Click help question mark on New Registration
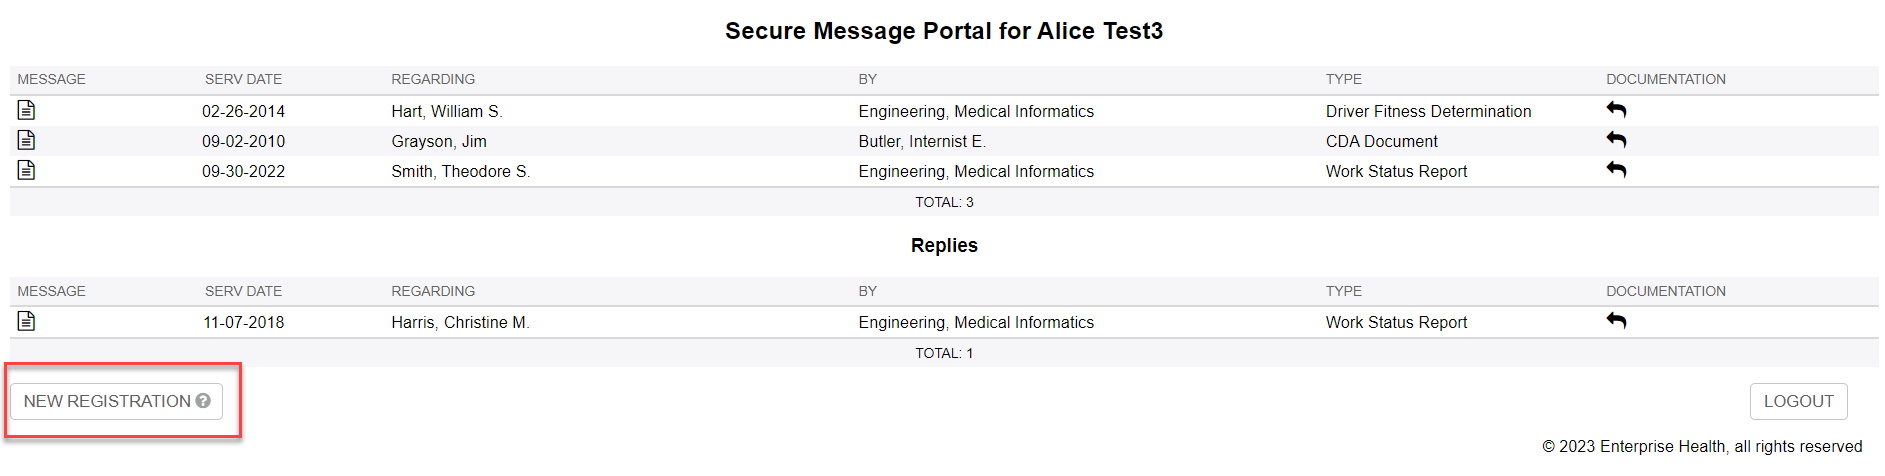Image resolution: width=1885 pixels, height=476 pixels. [x=203, y=401]
